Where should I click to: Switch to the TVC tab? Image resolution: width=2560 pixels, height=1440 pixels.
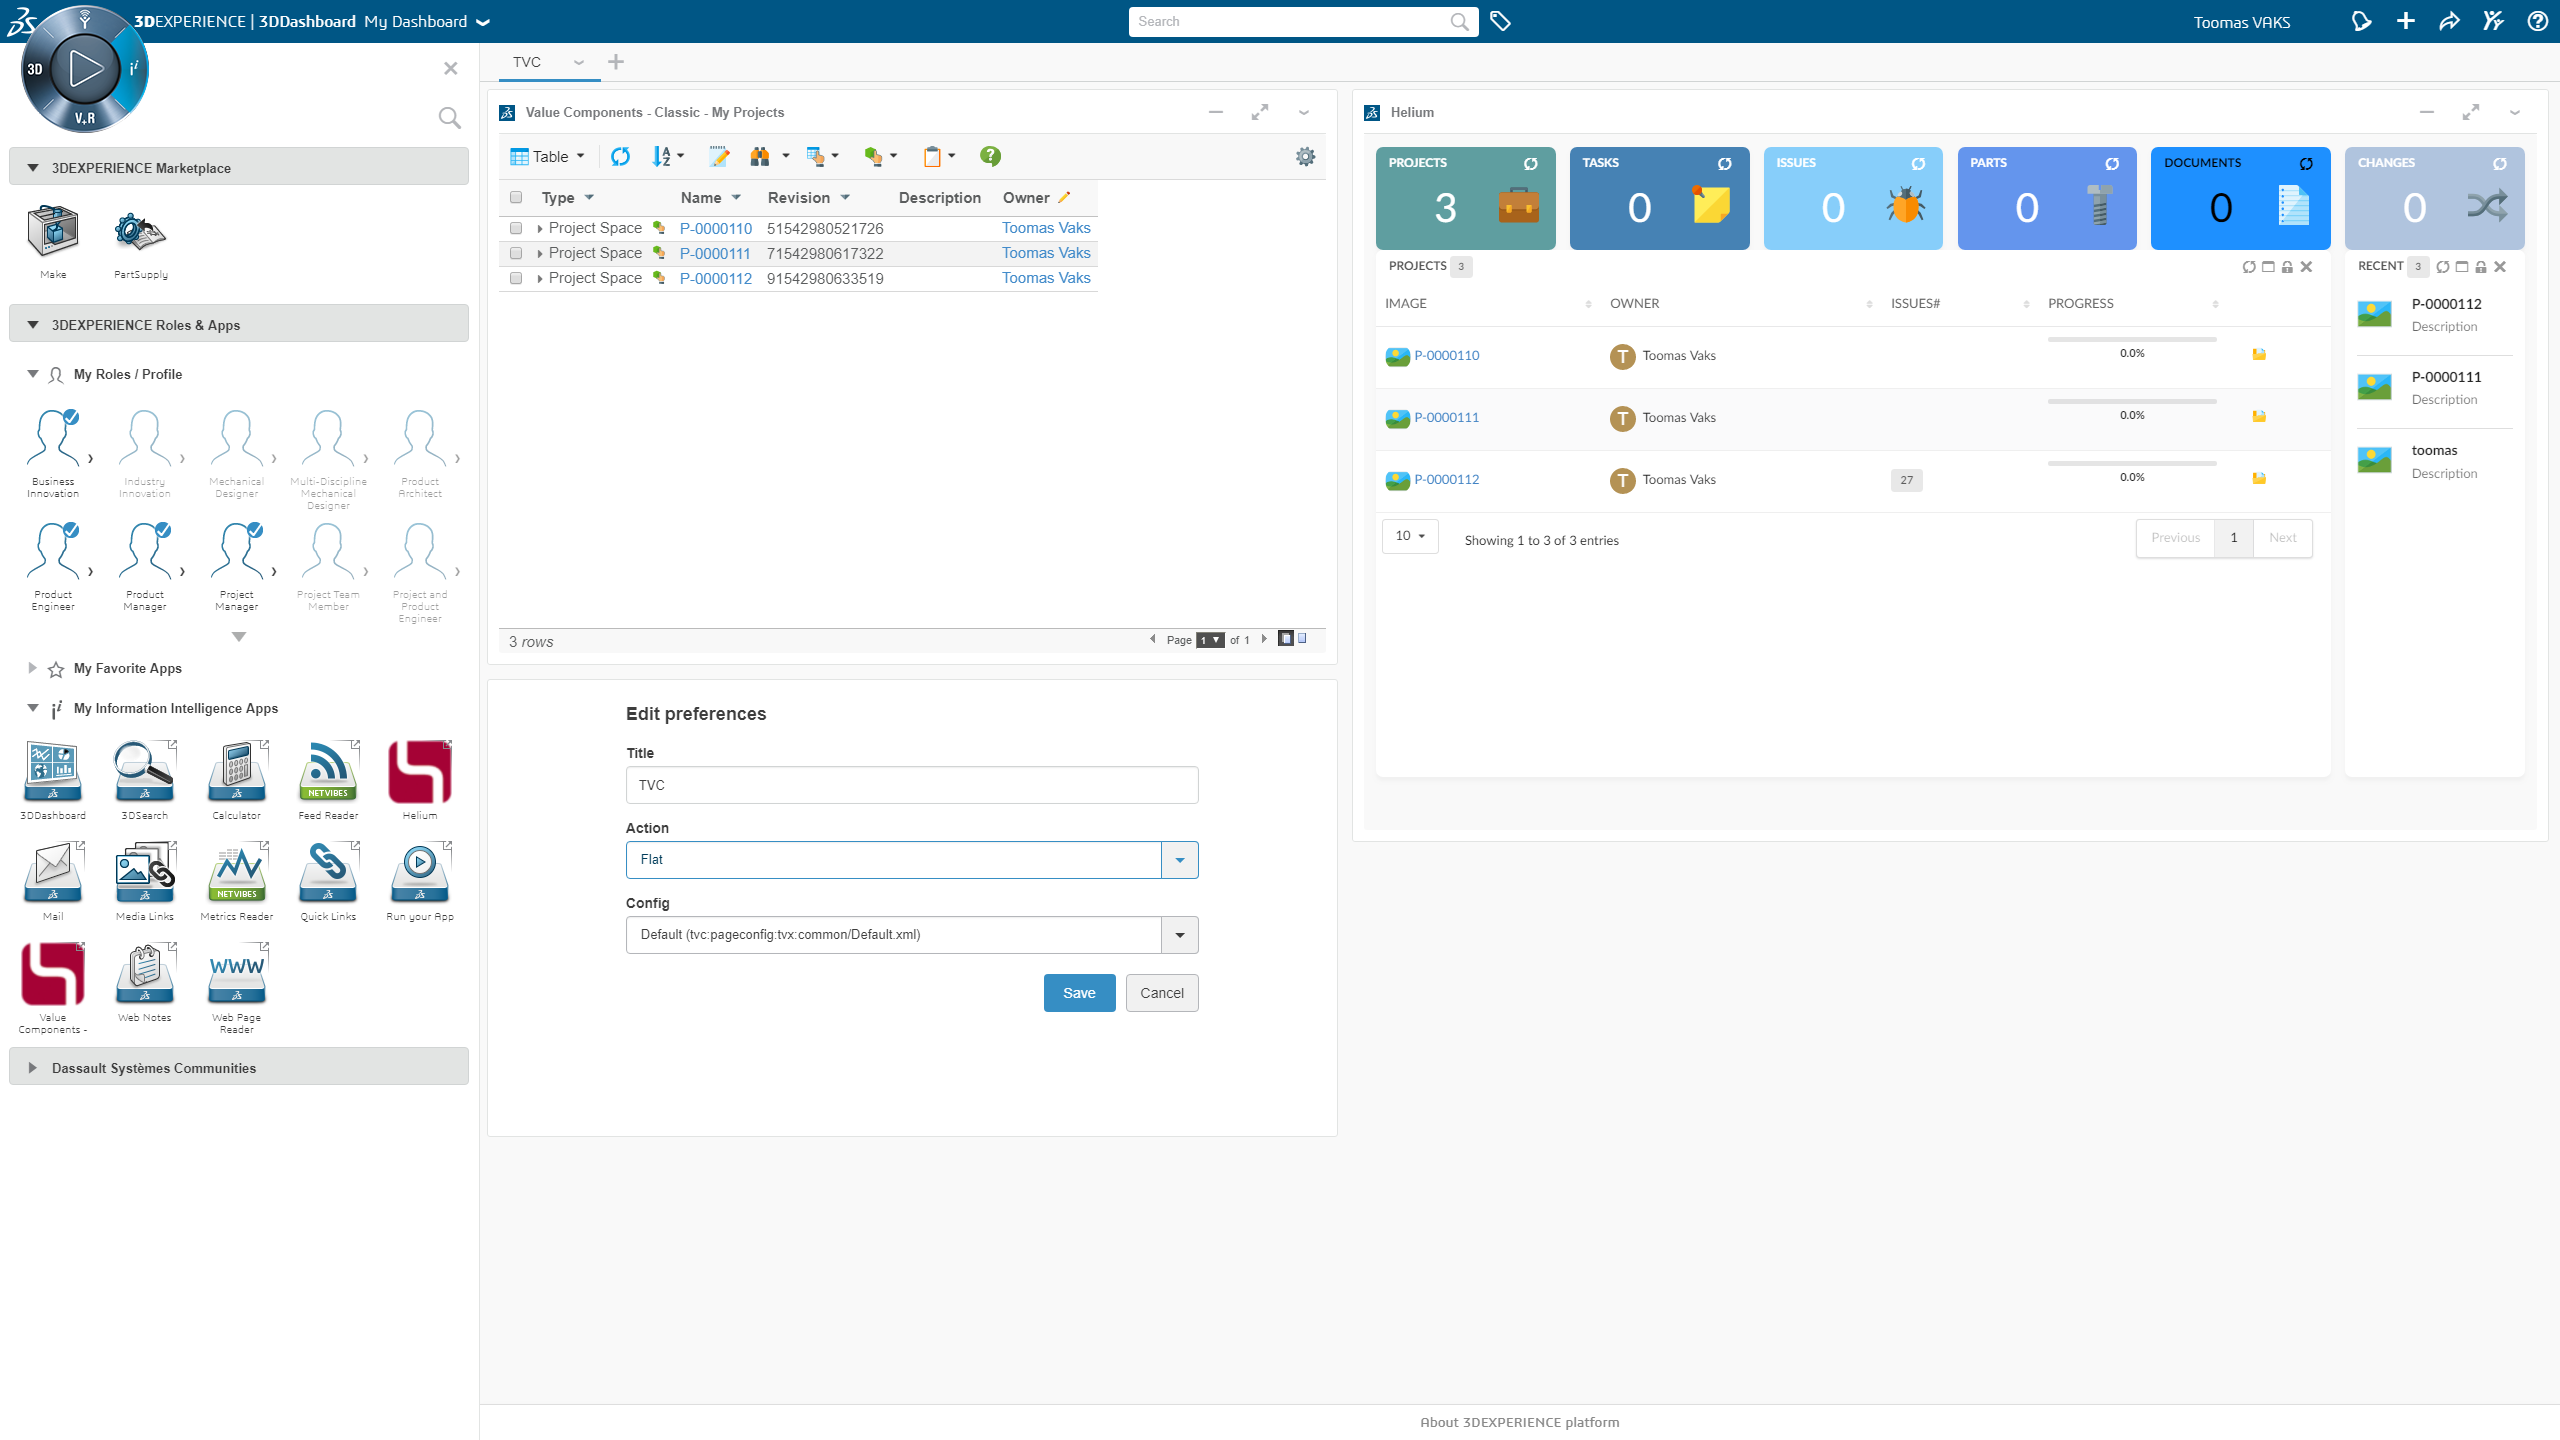[x=527, y=62]
